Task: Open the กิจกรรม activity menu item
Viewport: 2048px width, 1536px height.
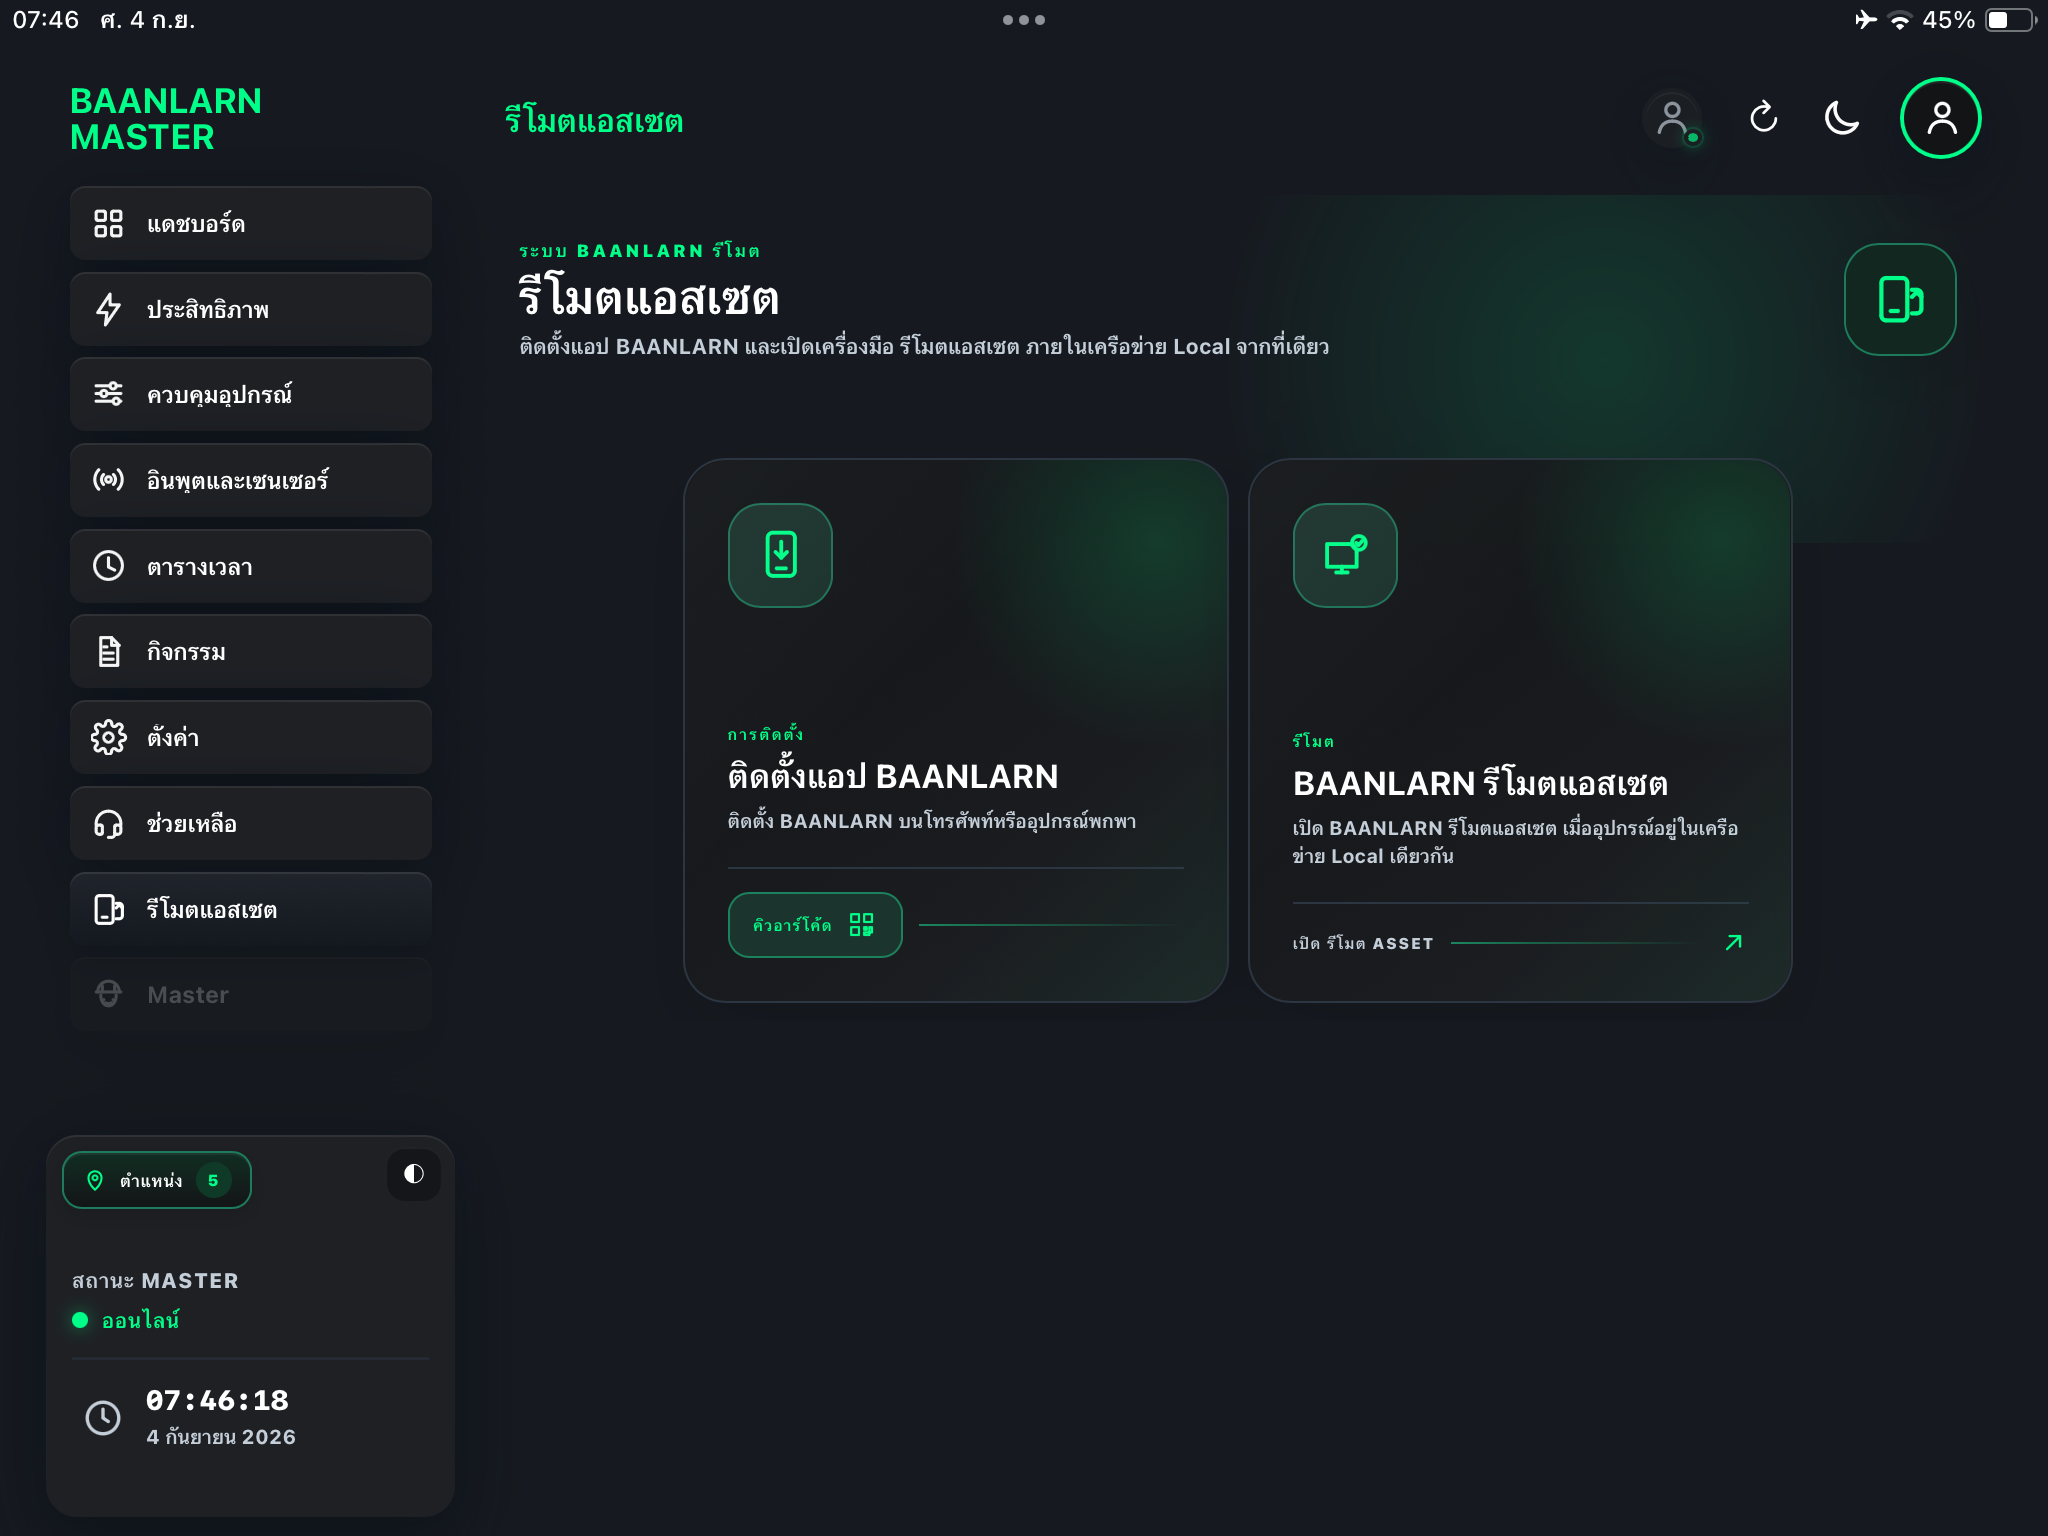Action: click(x=251, y=651)
